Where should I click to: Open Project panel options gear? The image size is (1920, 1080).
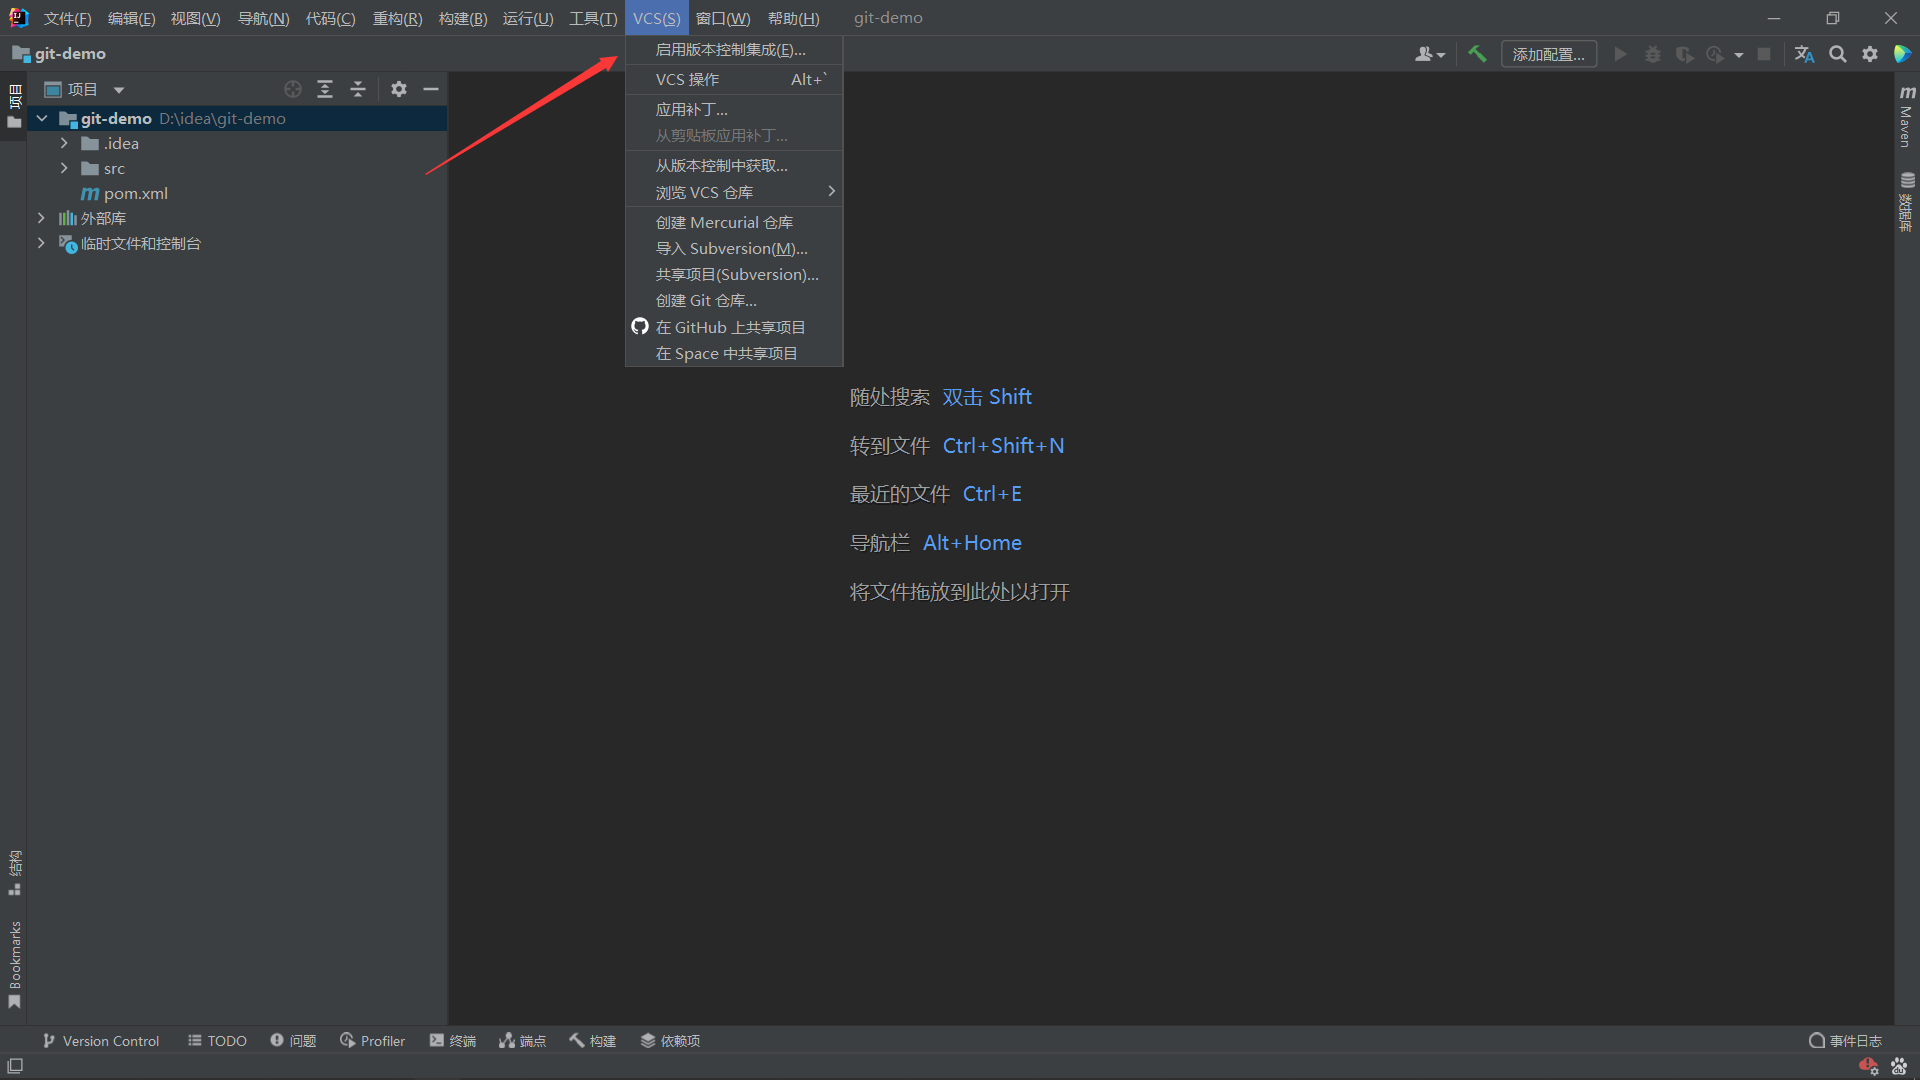pyautogui.click(x=399, y=89)
